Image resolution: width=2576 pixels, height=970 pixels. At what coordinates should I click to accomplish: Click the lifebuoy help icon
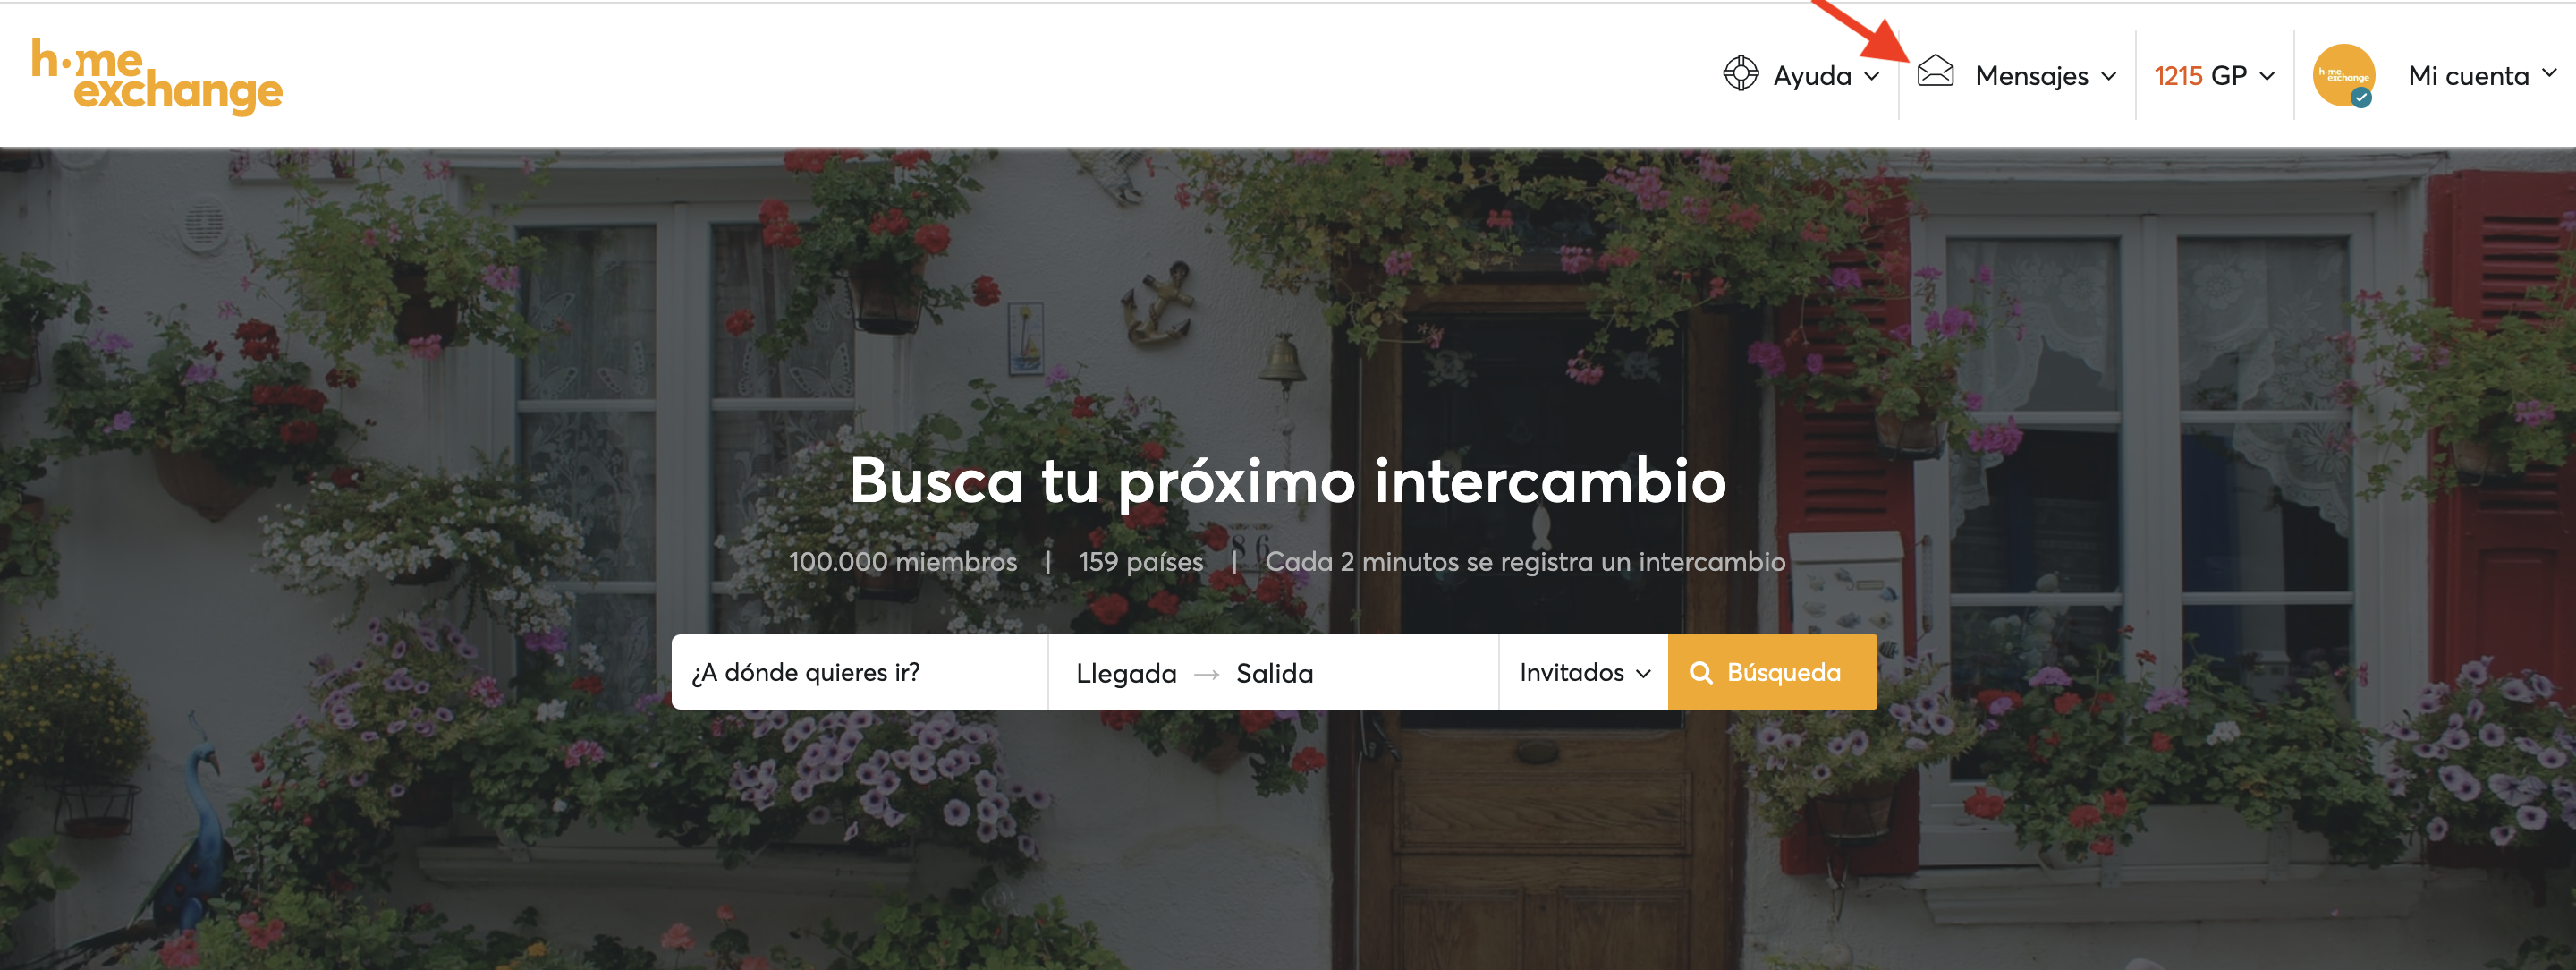click(x=1741, y=74)
